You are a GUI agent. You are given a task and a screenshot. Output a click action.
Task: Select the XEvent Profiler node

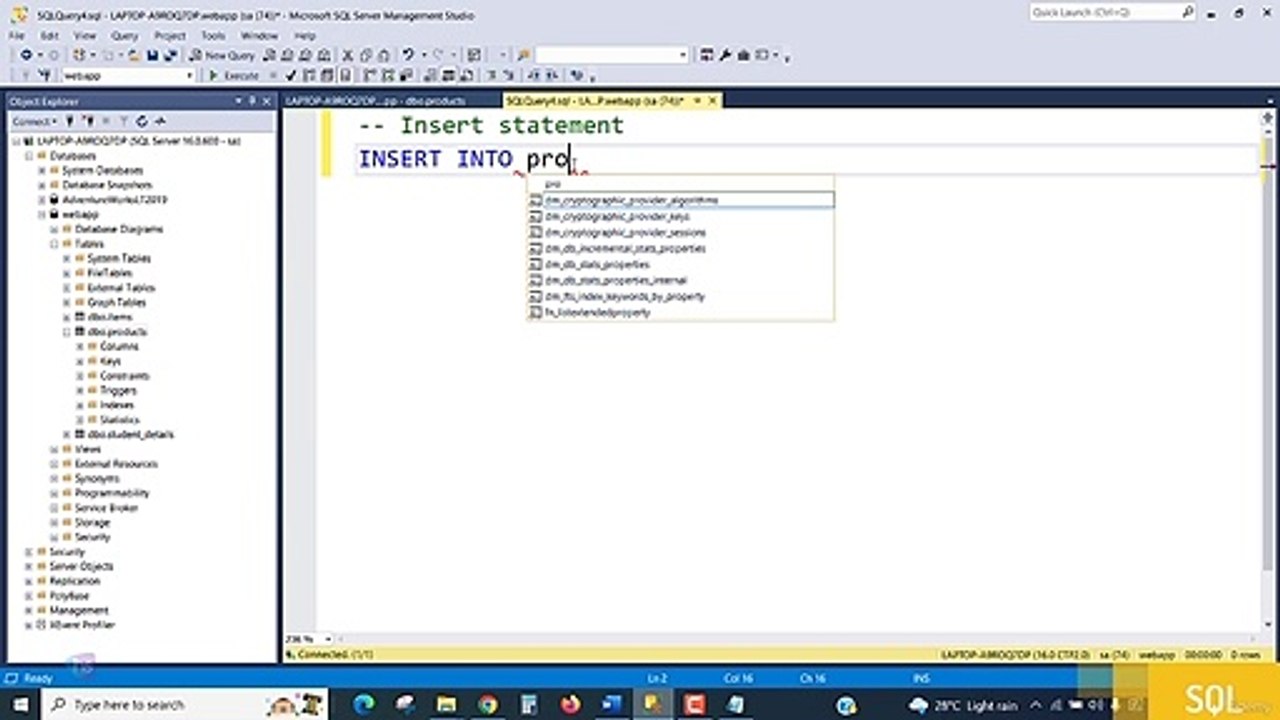[x=82, y=625]
